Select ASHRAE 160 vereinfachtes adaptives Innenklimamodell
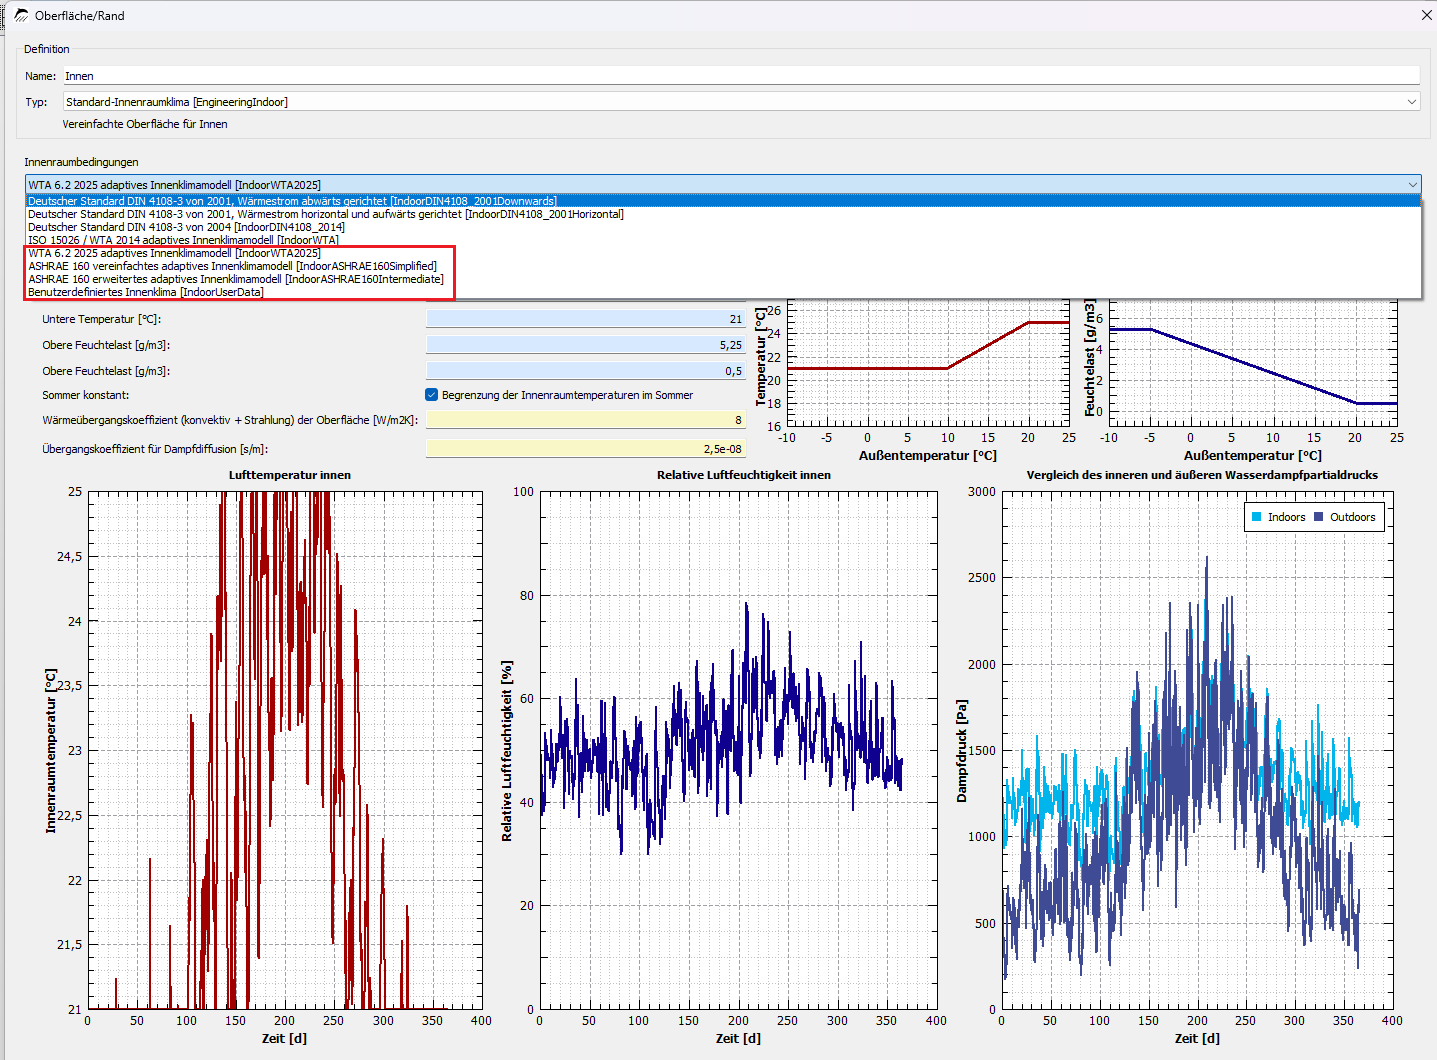Viewport: 1437px width, 1060px height. click(x=723, y=266)
